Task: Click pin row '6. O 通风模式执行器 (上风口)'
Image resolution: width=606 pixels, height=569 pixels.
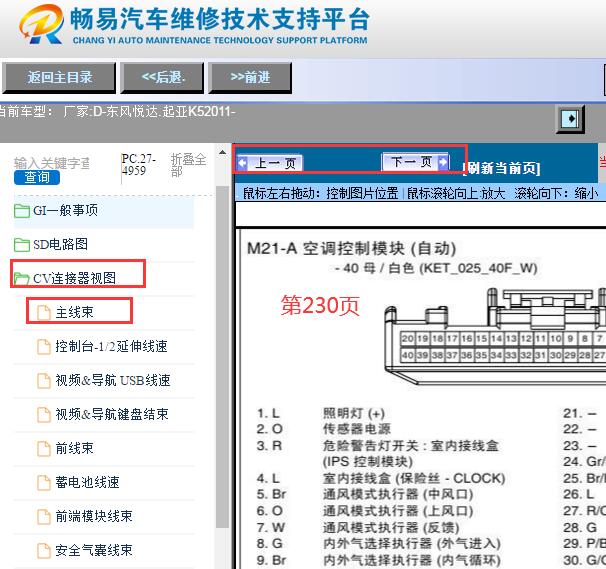Action: pyautogui.click(x=365, y=511)
